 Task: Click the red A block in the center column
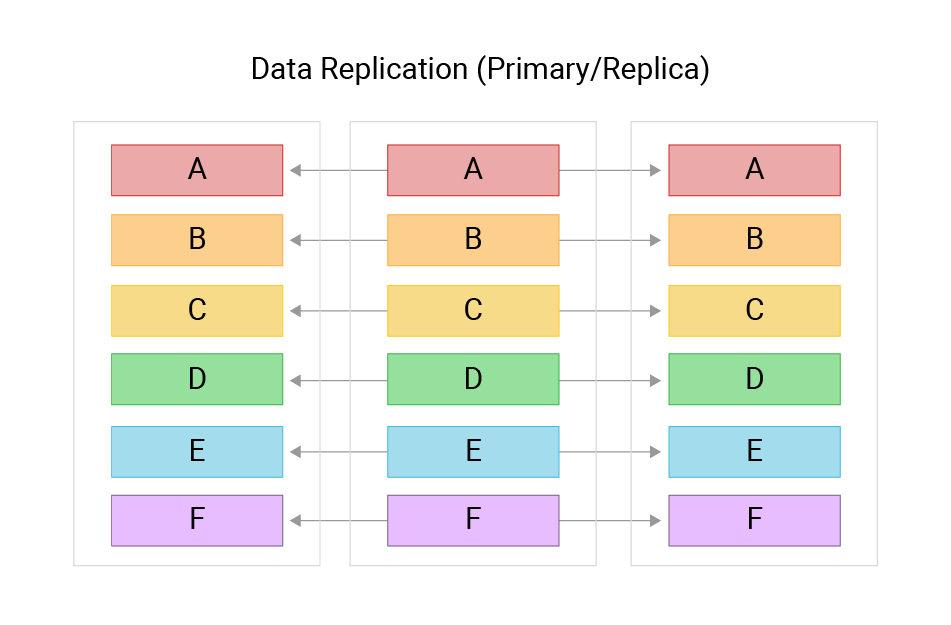click(x=473, y=170)
